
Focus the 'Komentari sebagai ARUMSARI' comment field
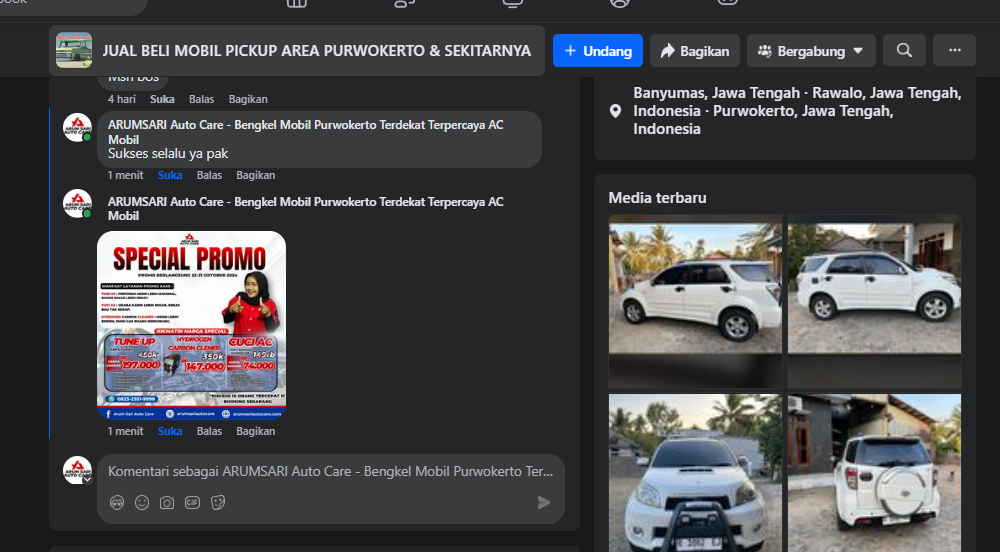(330, 471)
